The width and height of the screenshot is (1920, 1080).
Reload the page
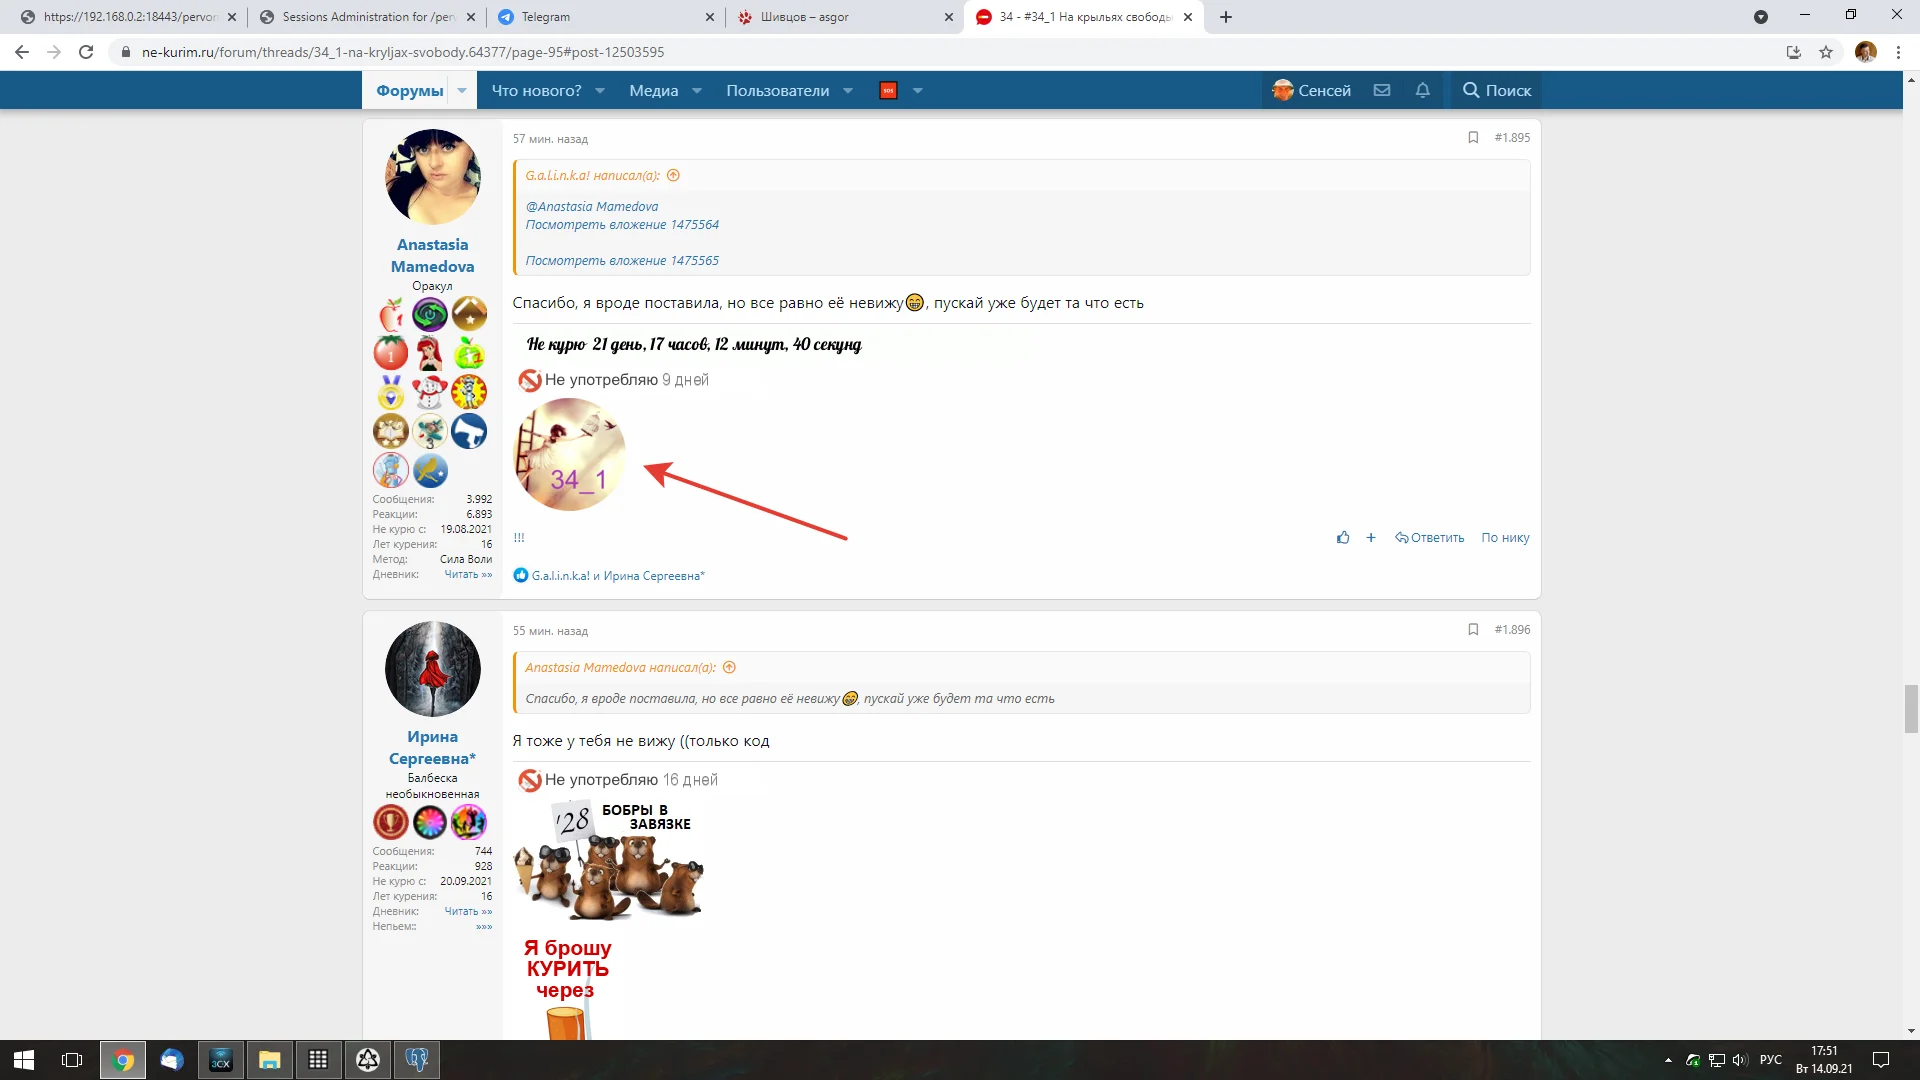[86, 52]
